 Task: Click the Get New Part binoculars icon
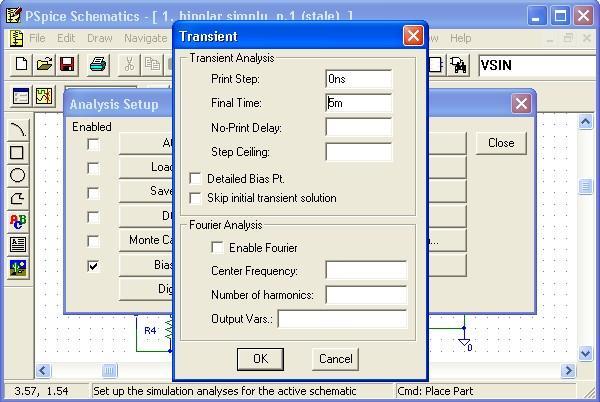[458, 65]
